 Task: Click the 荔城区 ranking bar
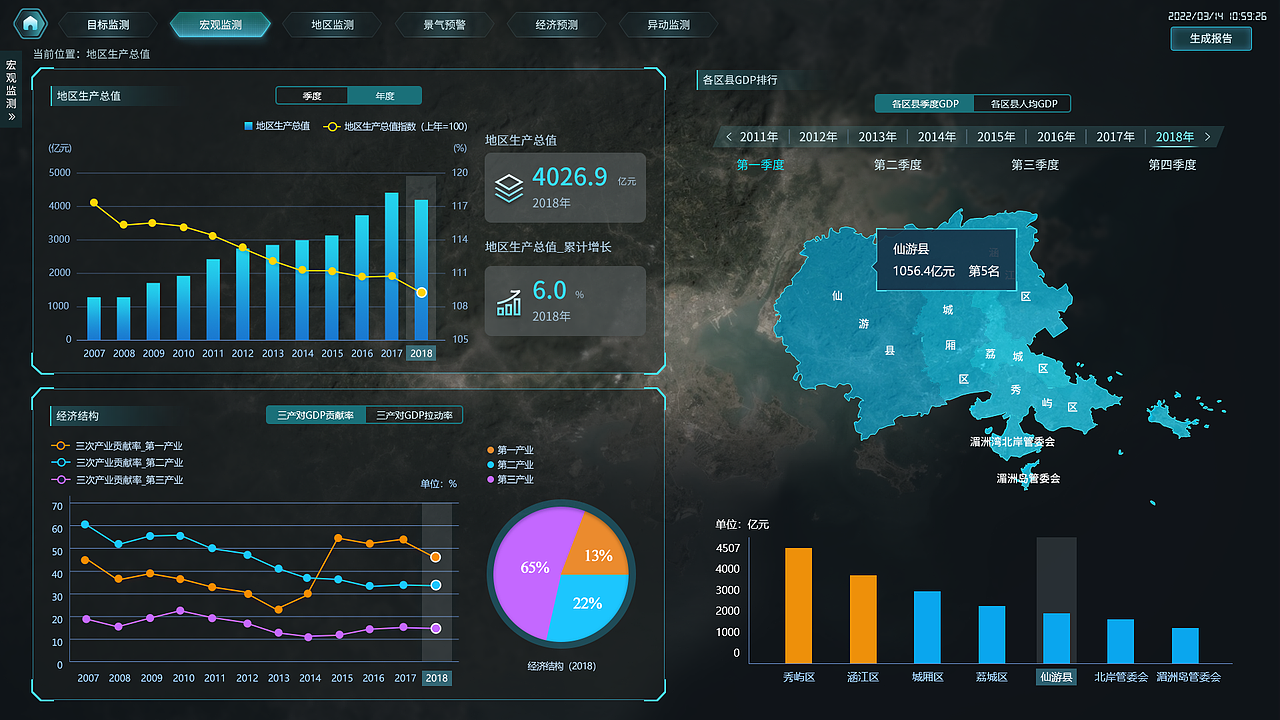click(992, 634)
